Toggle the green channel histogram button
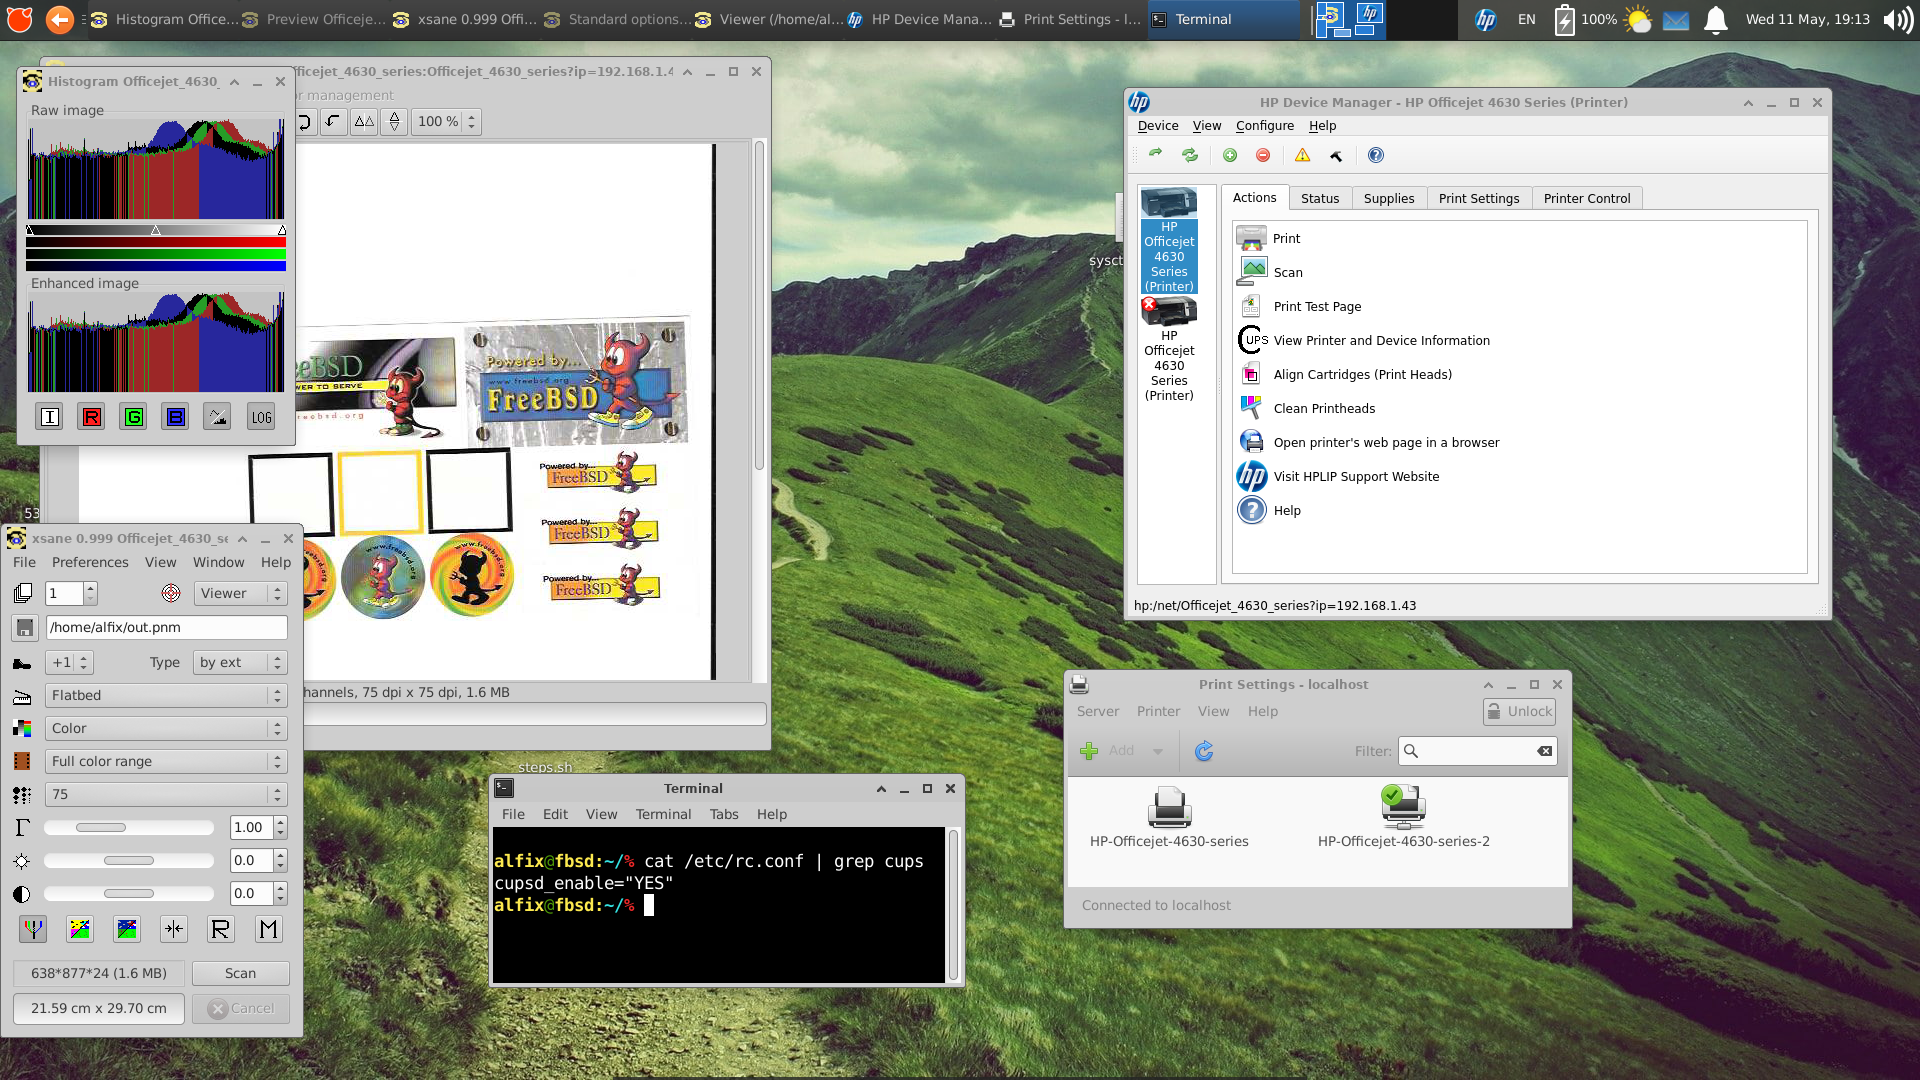This screenshot has height=1080, width=1920. [134, 417]
